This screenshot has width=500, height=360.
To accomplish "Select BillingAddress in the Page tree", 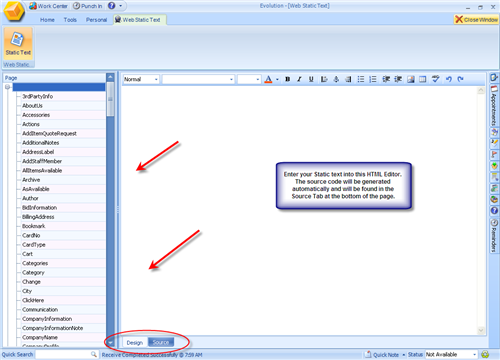I will pyautogui.click(x=38, y=217).
